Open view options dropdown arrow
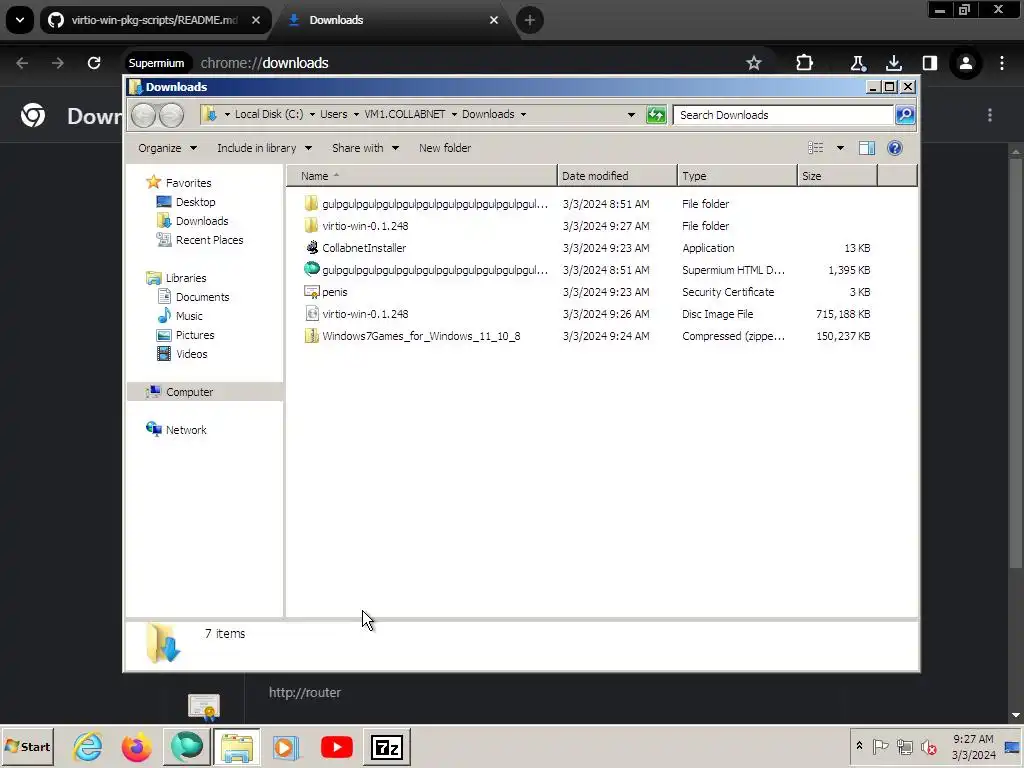The height and width of the screenshot is (768, 1024). 840,148
